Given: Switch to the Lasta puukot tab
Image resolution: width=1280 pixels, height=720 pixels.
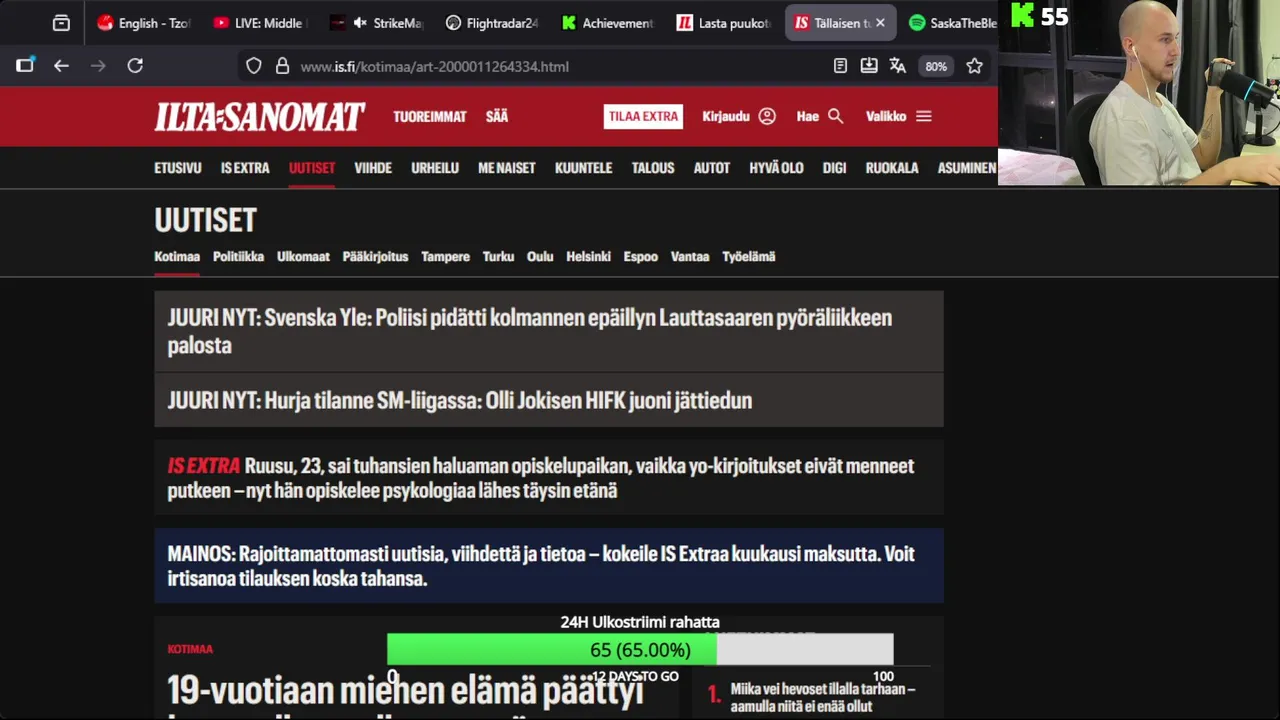Looking at the screenshot, I should (x=724, y=23).
